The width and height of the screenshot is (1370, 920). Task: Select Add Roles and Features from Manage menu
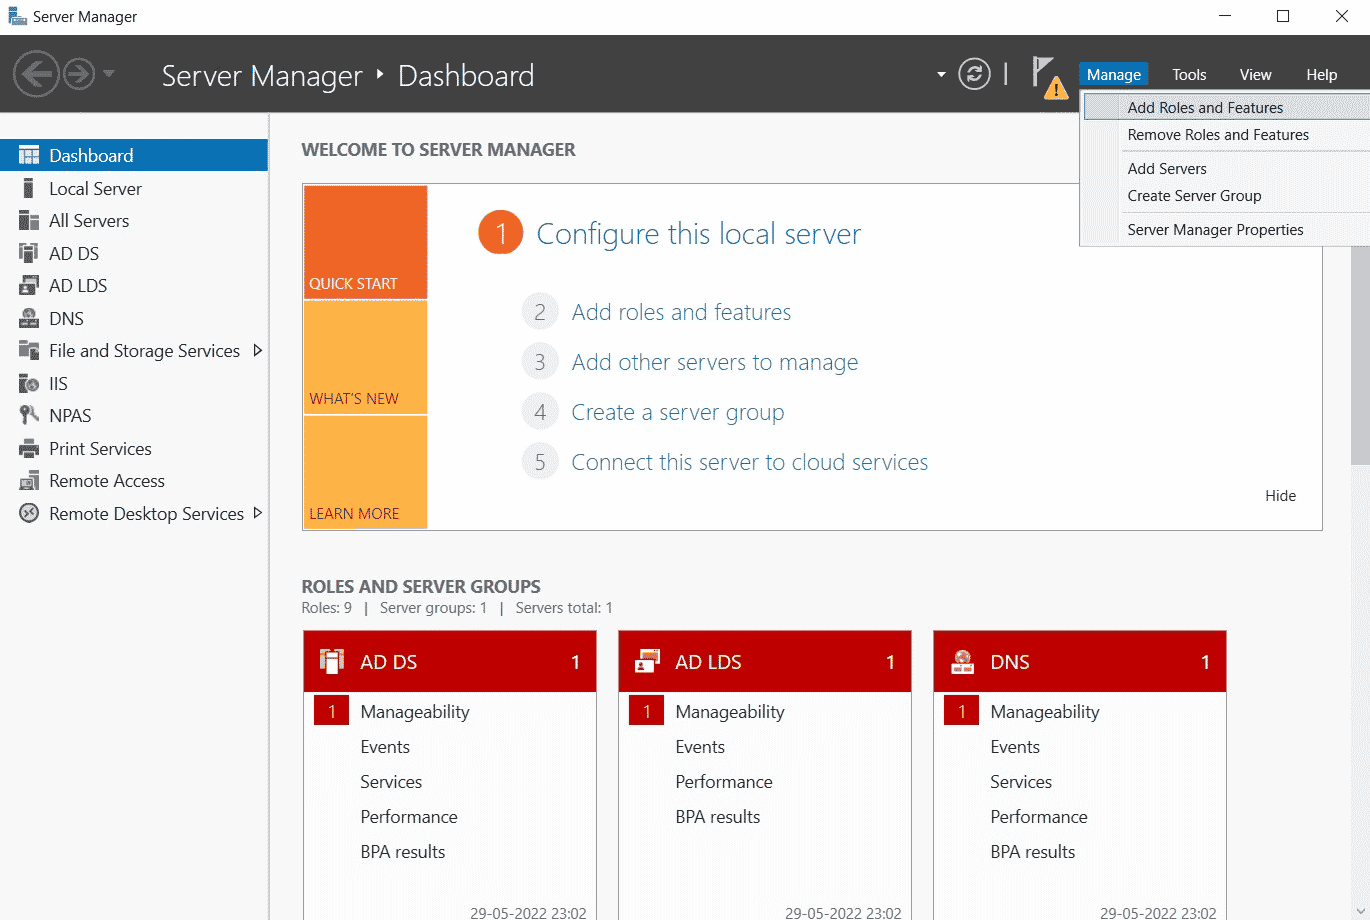click(x=1207, y=106)
